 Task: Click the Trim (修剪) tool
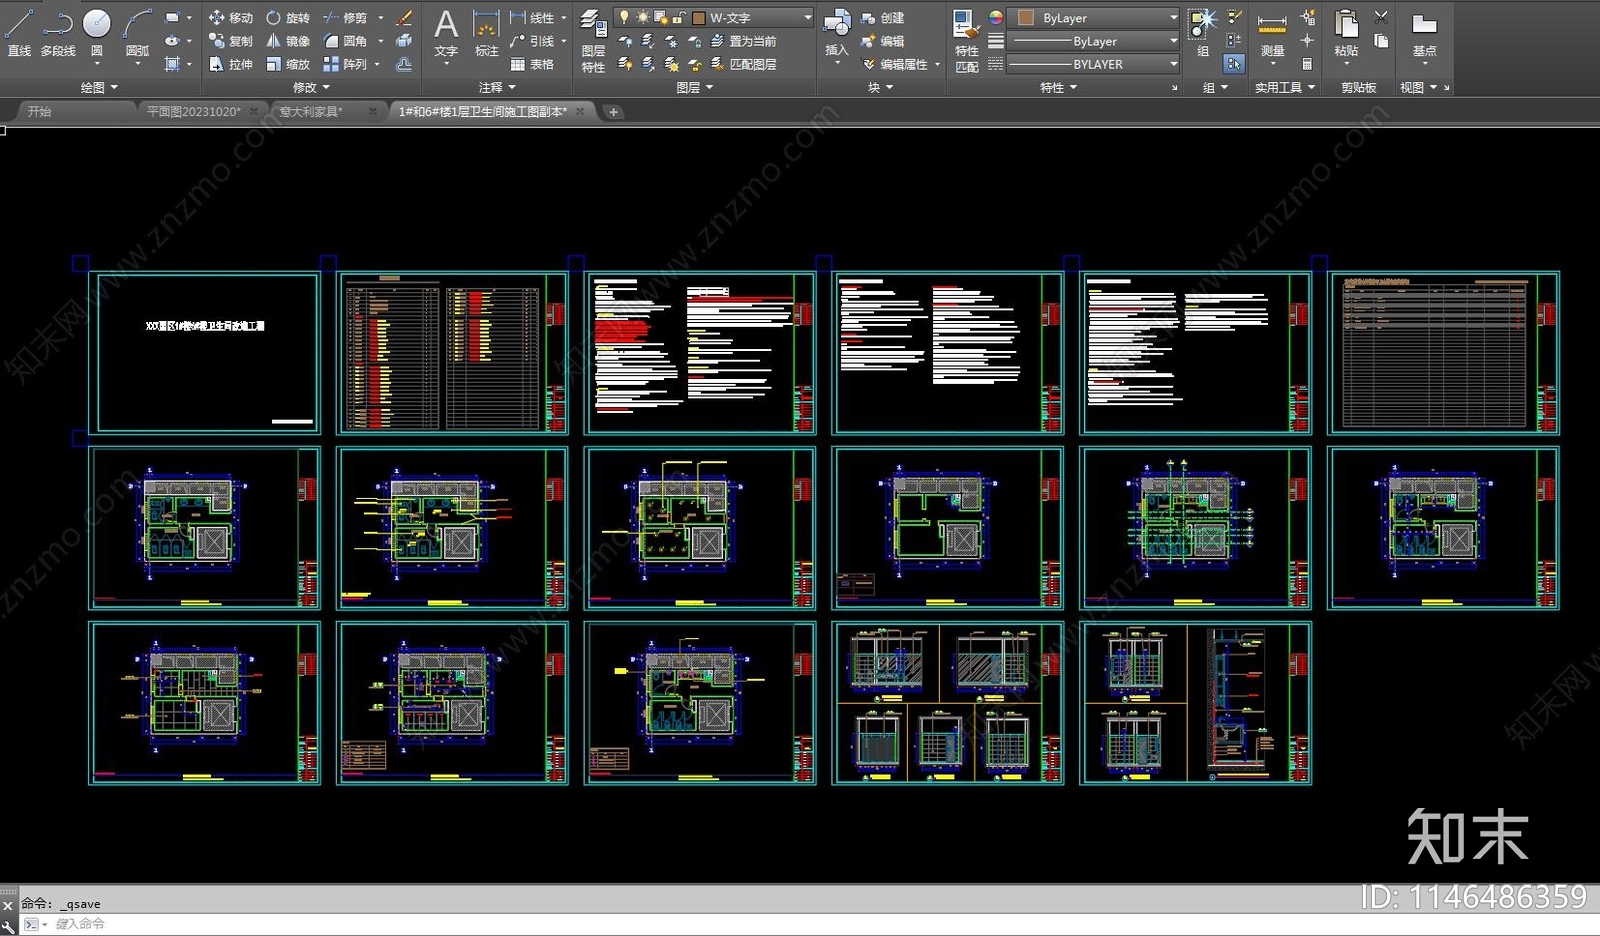(345, 18)
